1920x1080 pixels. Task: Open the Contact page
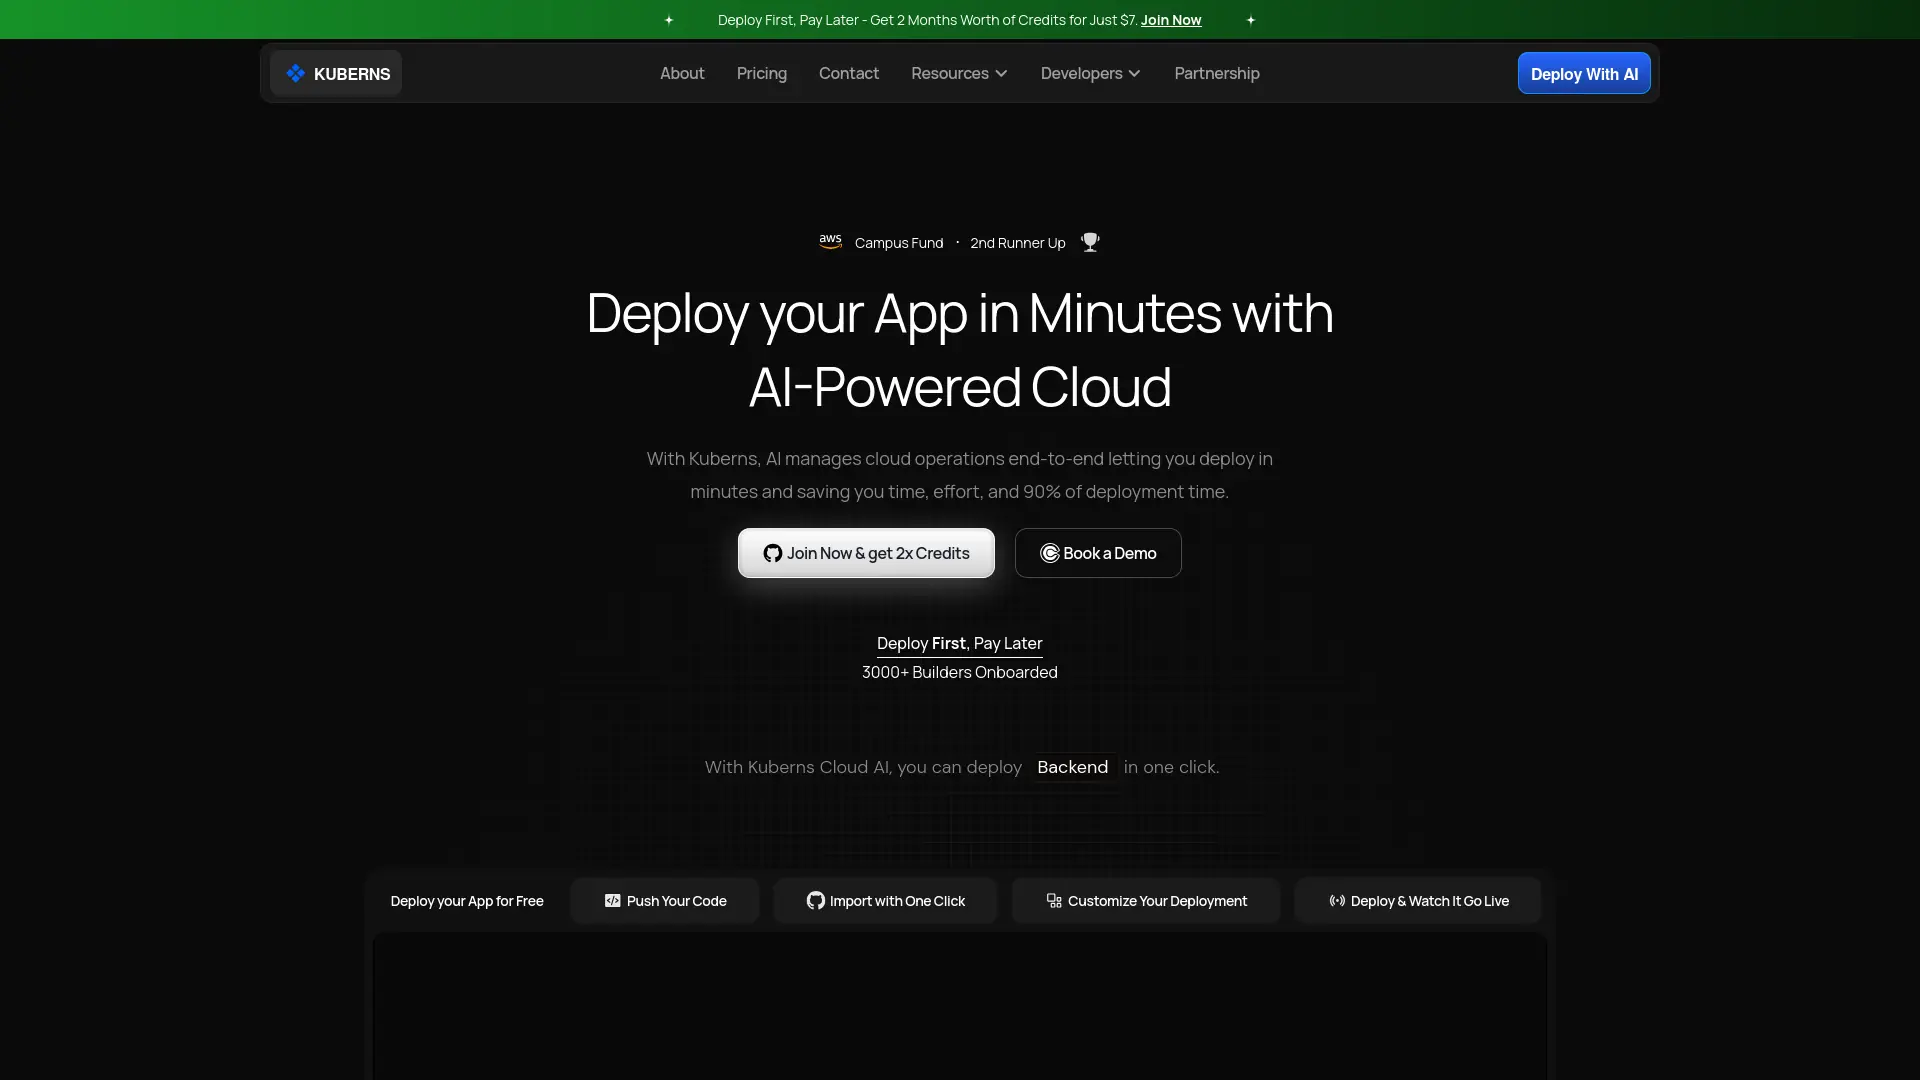(848, 73)
